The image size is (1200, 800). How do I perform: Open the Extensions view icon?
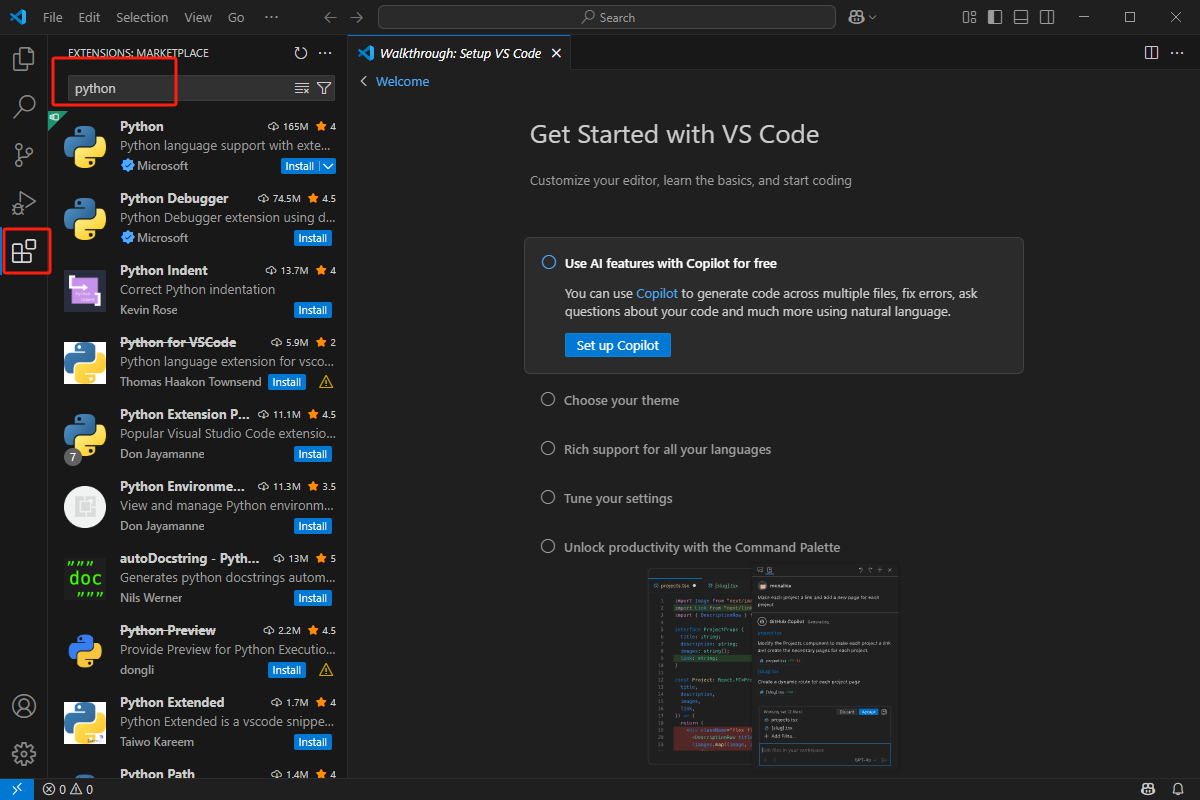pos(24,251)
